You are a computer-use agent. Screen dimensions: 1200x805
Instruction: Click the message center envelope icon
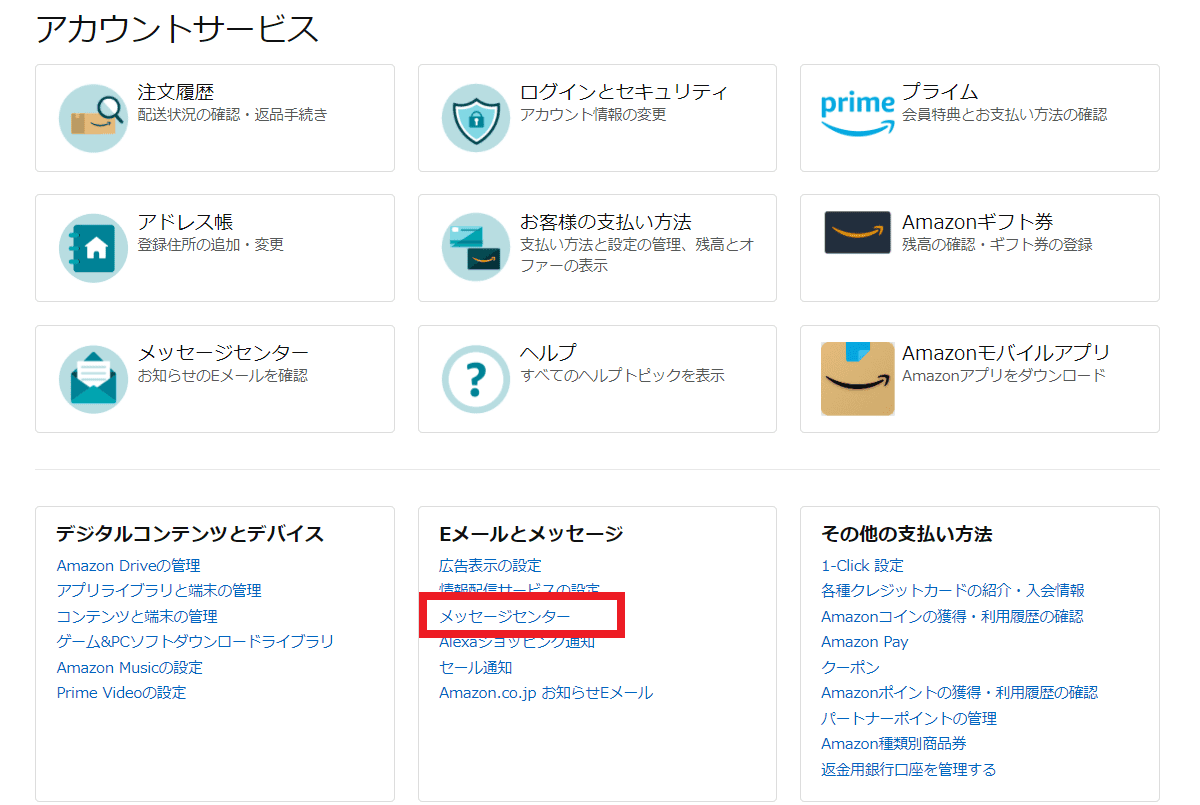(92, 379)
